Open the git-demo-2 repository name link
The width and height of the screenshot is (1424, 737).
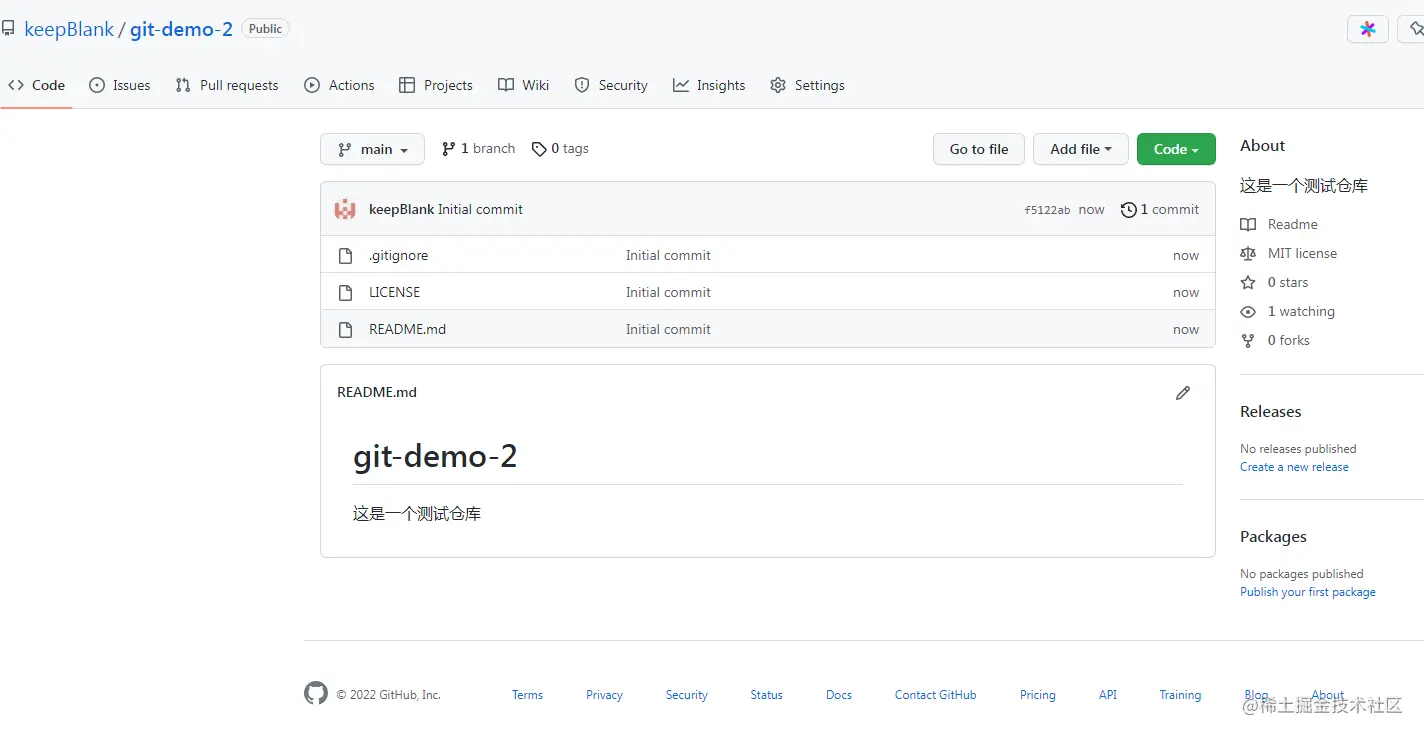click(x=181, y=29)
